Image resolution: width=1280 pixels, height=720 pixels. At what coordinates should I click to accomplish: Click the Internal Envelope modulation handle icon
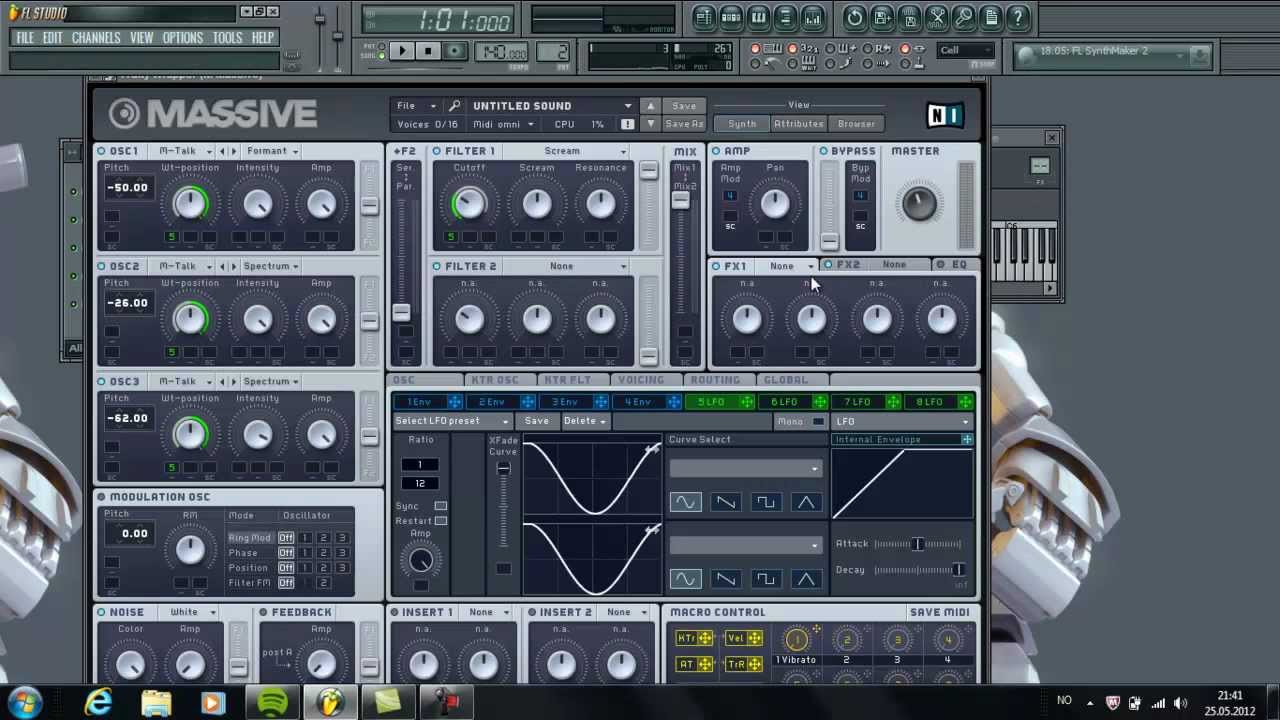(x=967, y=440)
